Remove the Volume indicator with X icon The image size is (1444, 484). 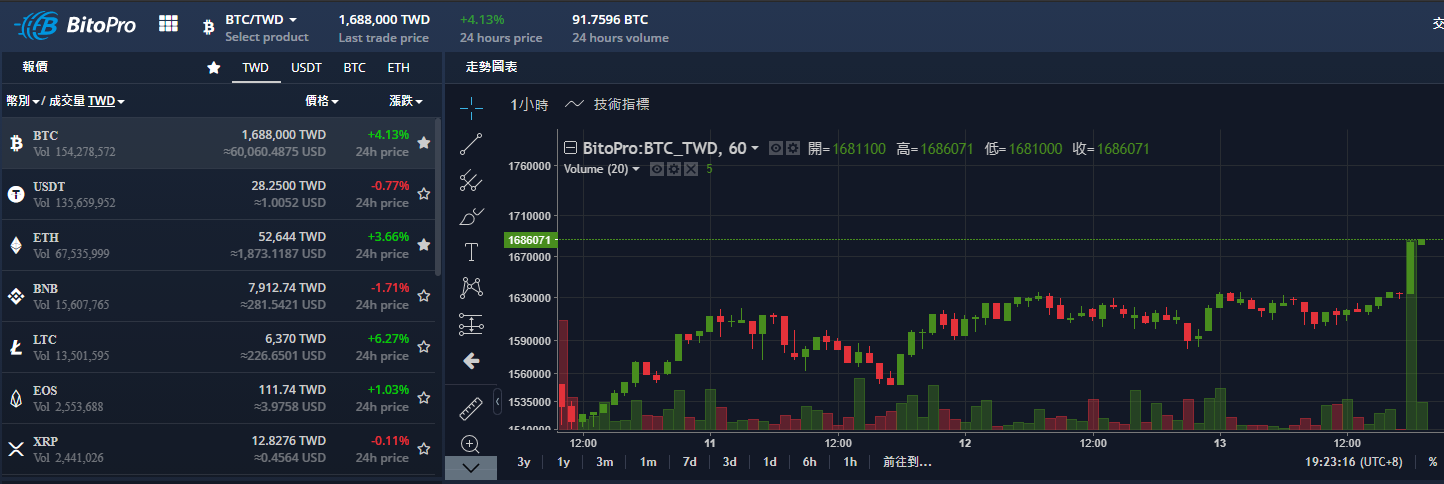(690, 169)
